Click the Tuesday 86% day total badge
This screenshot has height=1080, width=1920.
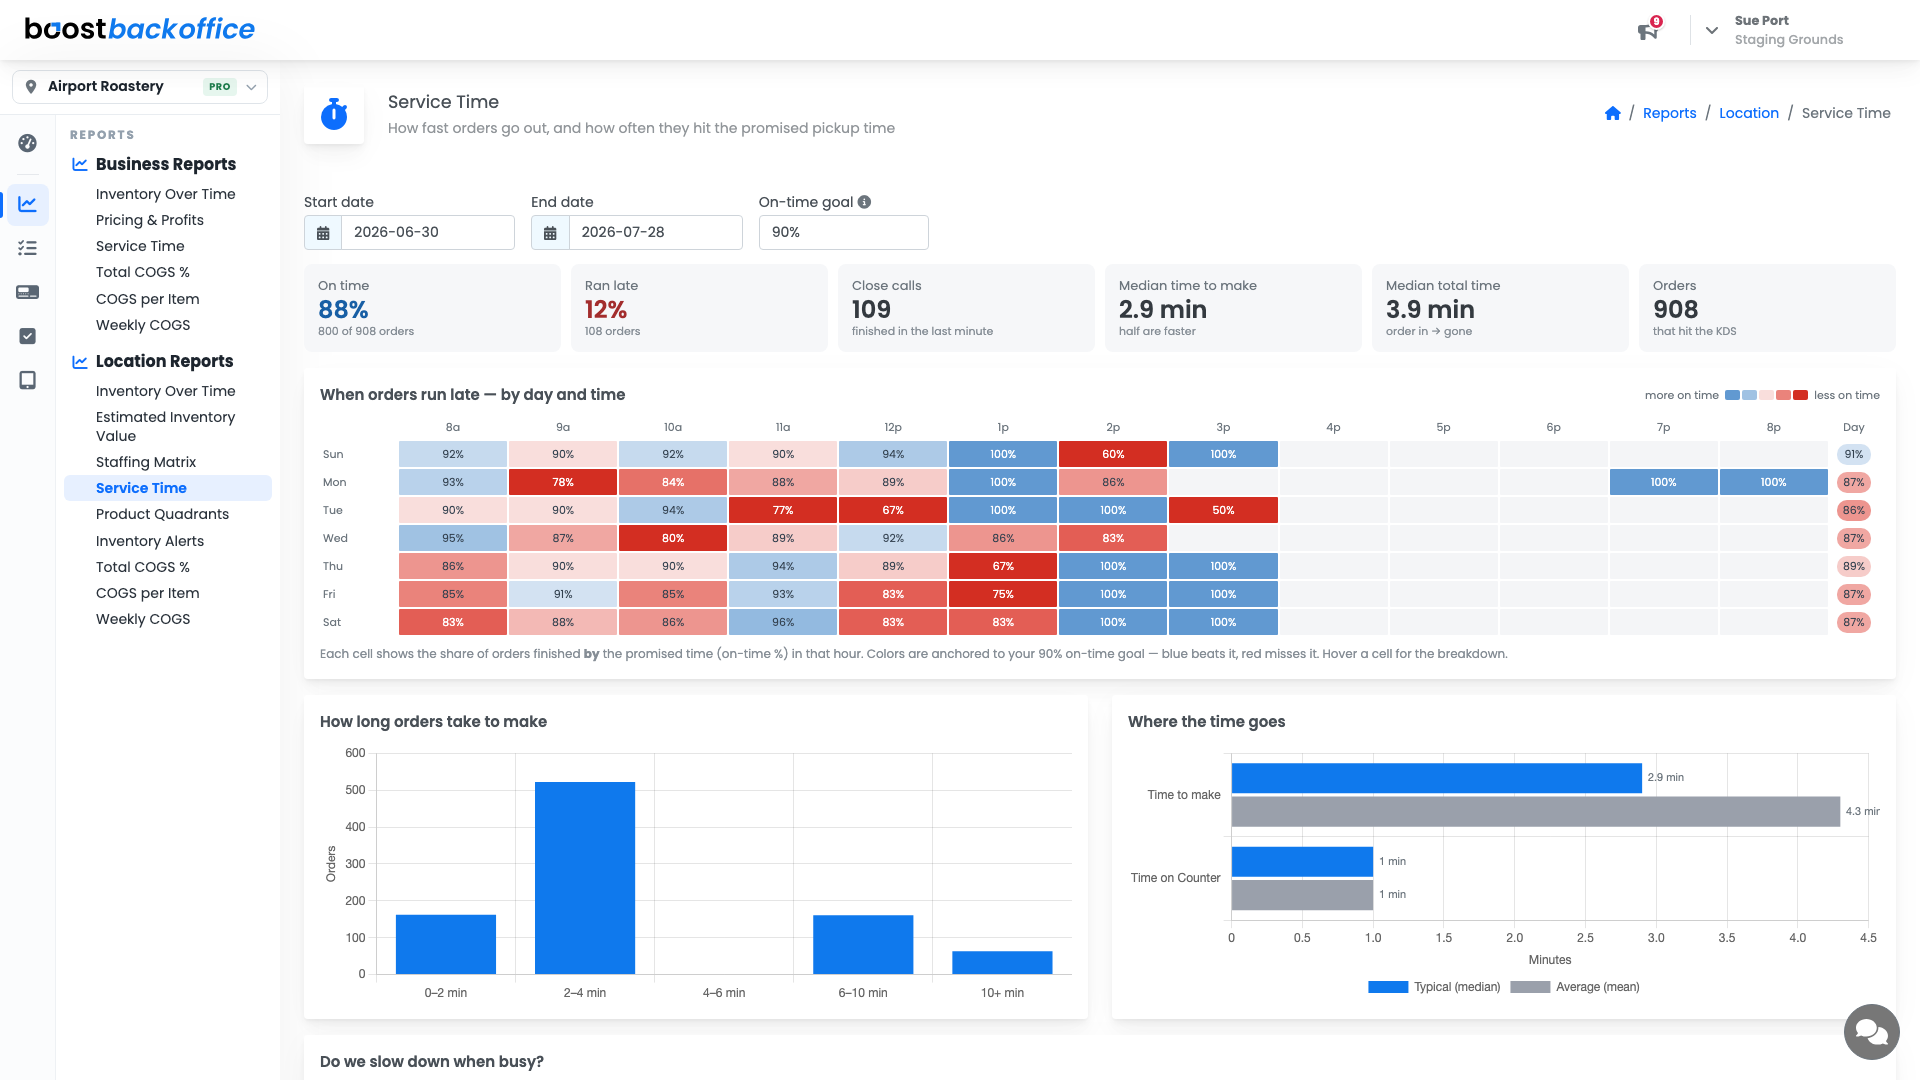[x=1854, y=511]
